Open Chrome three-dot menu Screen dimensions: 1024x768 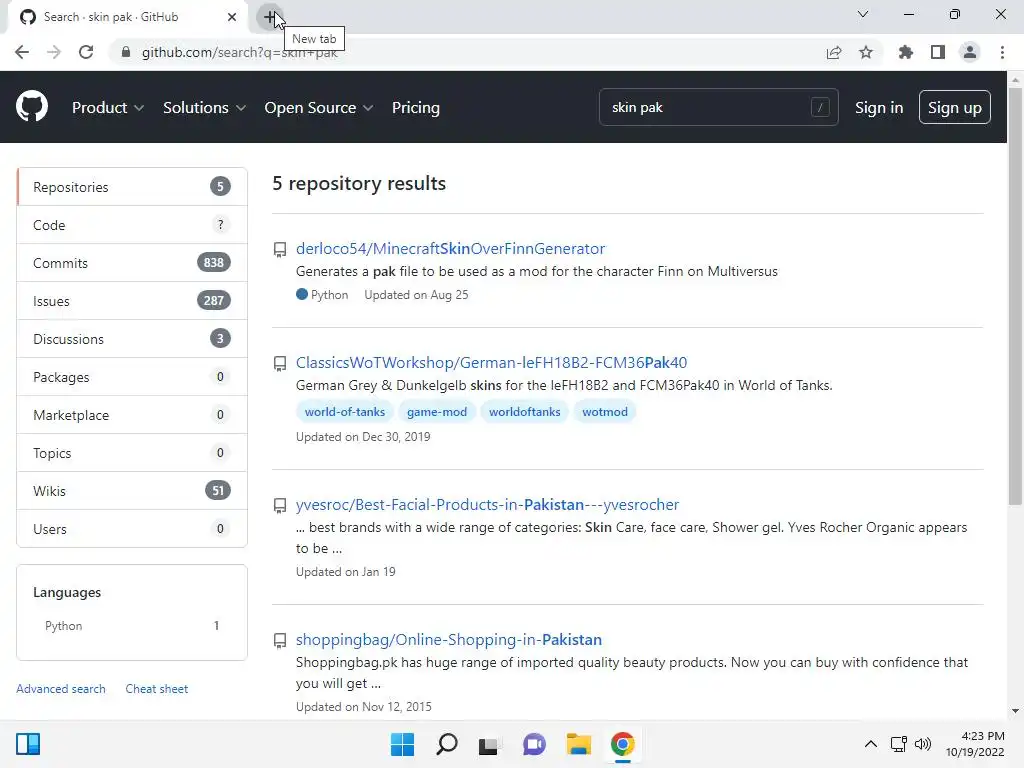click(1002, 52)
